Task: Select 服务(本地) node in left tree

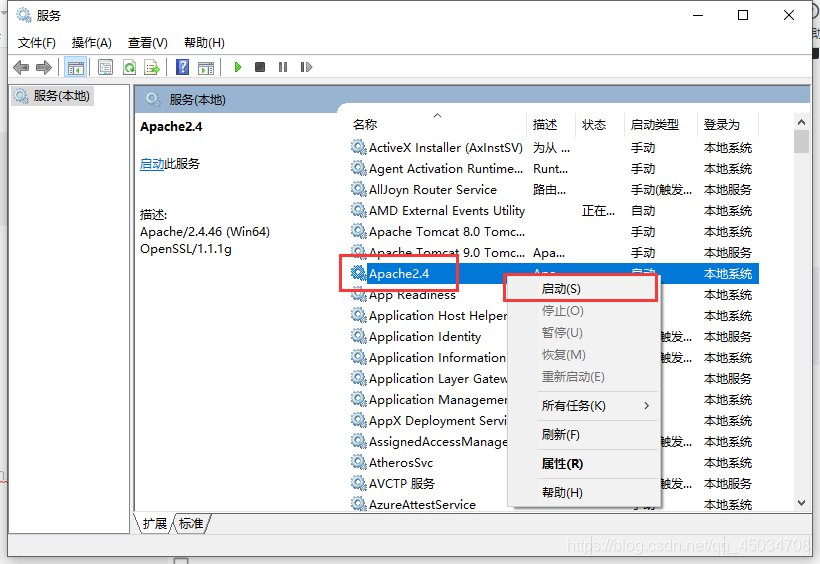Action: (x=52, y=96)
